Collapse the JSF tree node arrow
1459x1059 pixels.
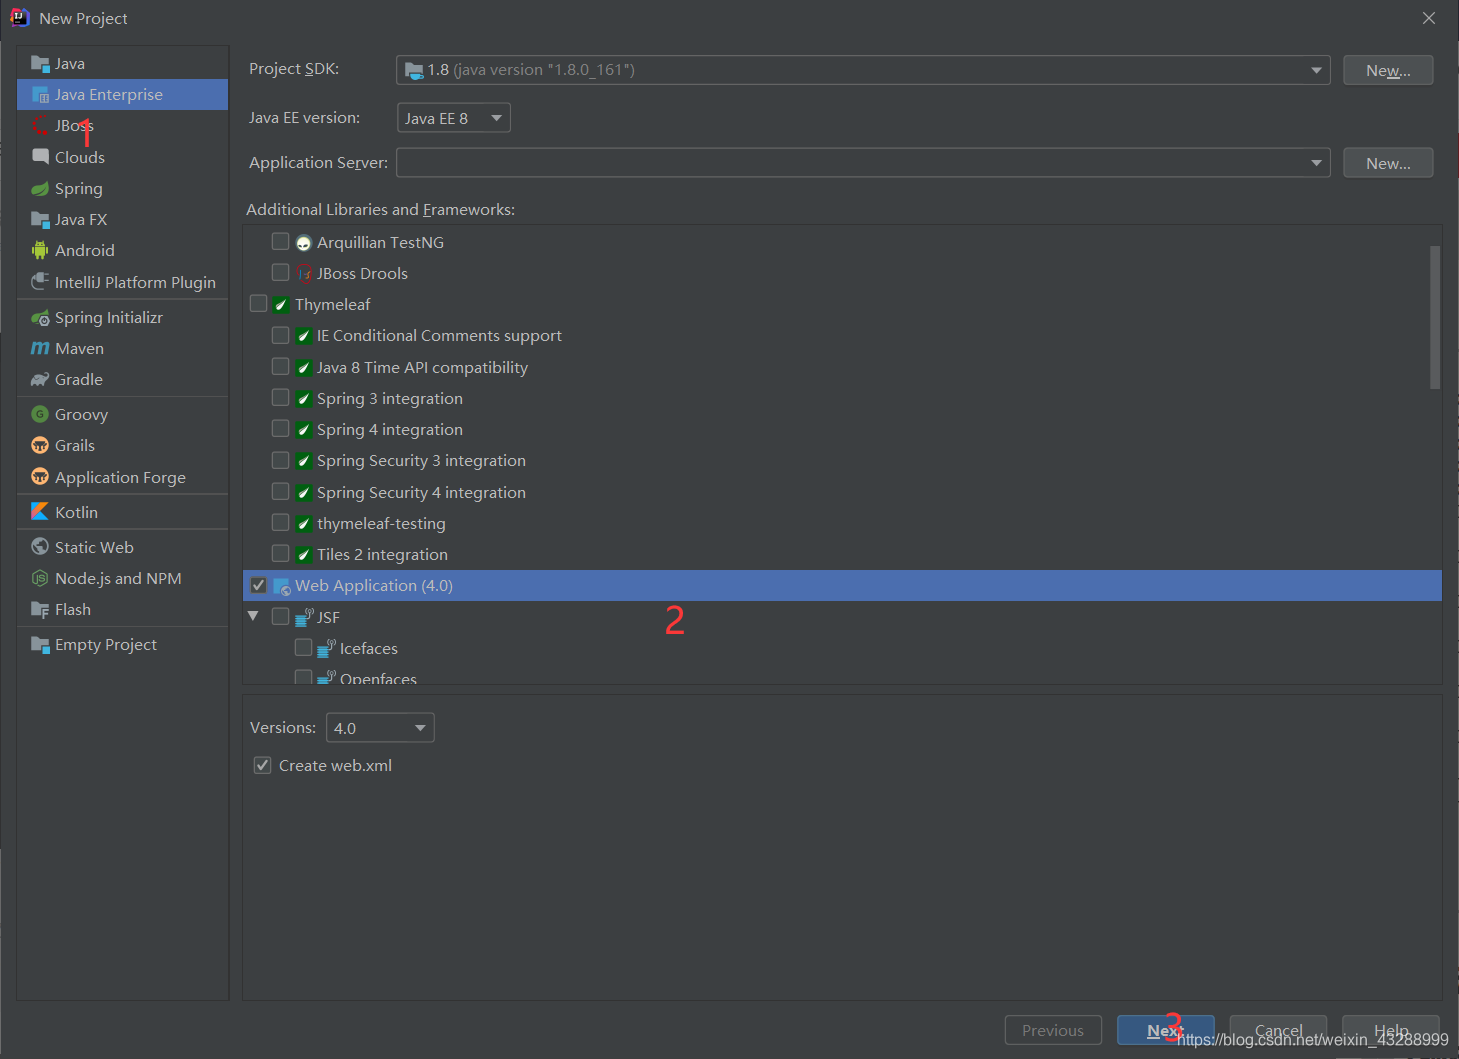pyautogui.click(x=253, y=617)
